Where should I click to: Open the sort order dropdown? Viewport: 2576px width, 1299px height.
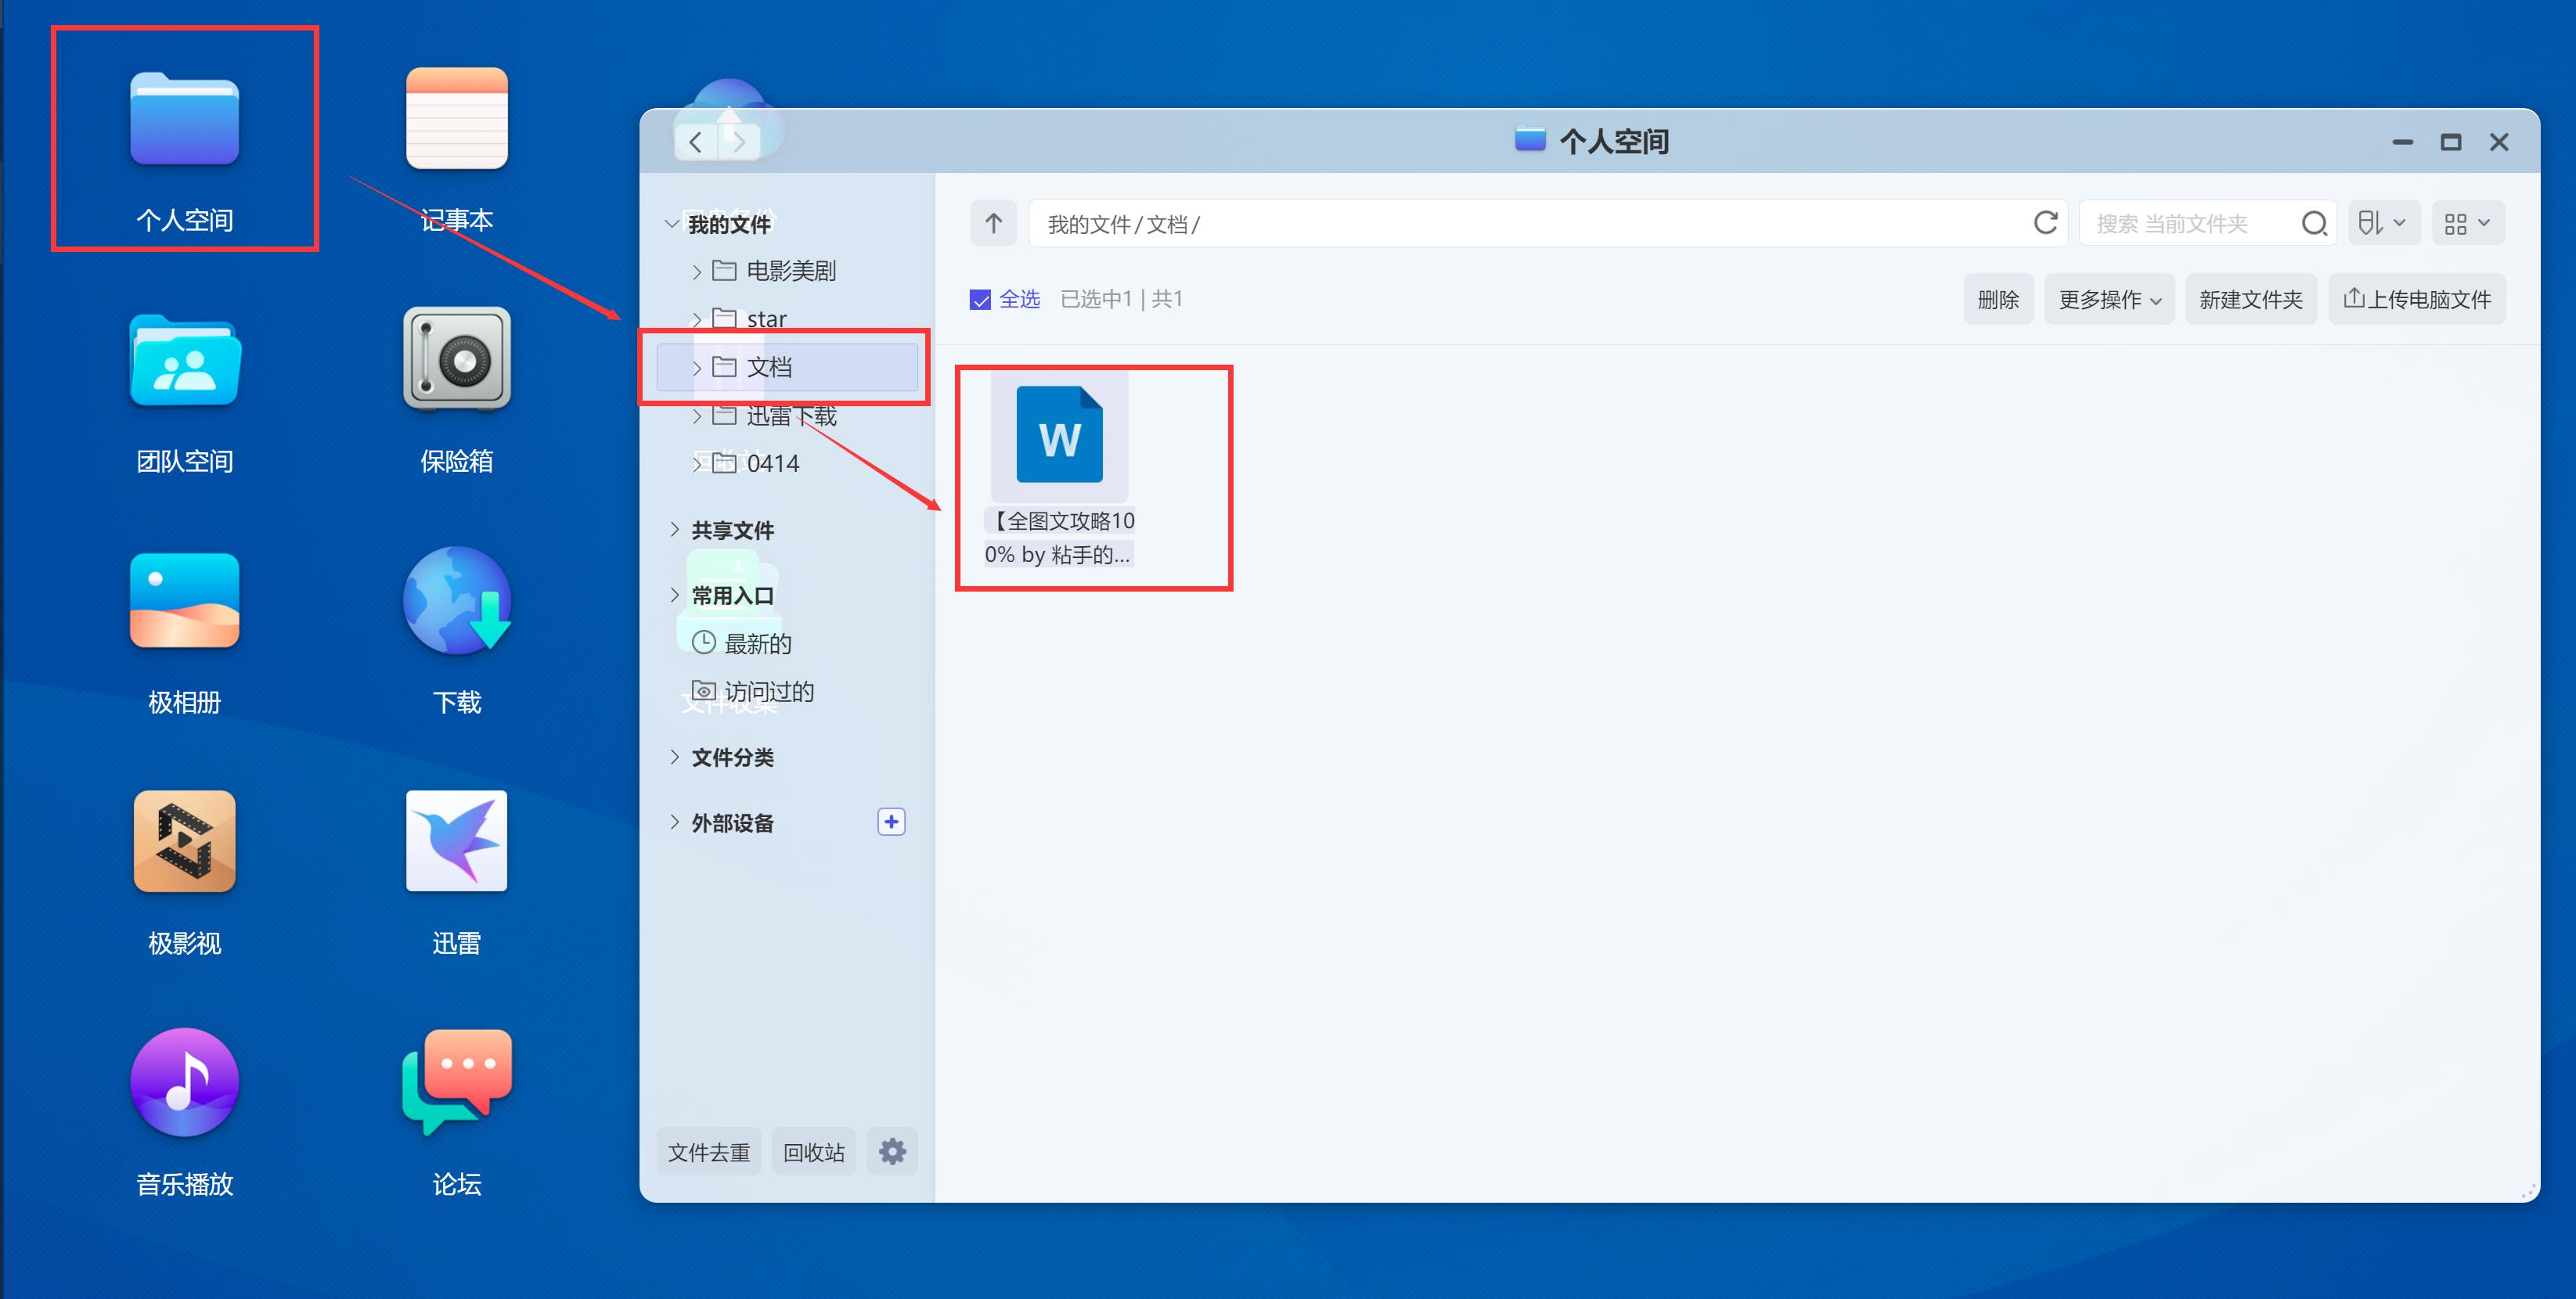pos(2384,222)
